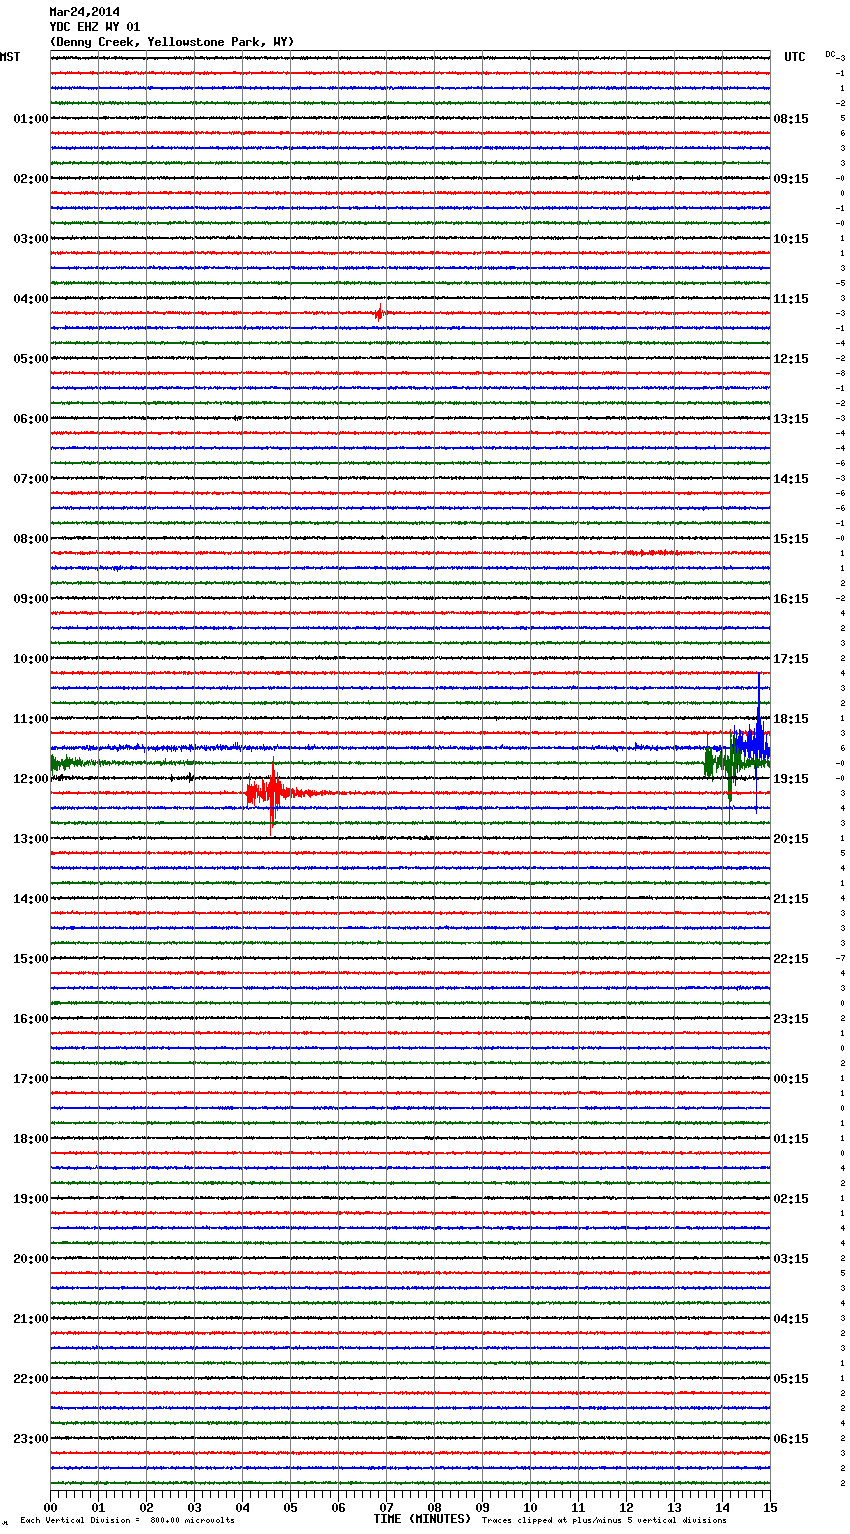Select the 11:00 MST row label
Image resolution: width=850 pixels, height=1534 pixels.
pos(31,719)
